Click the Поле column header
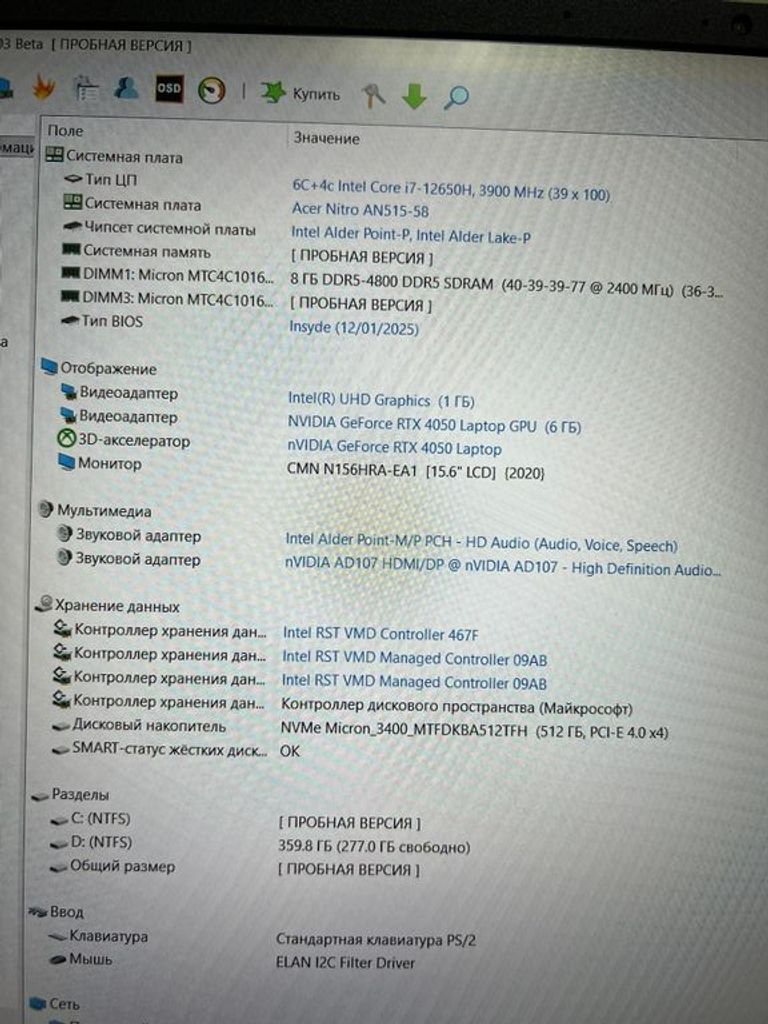This screenshot has width=768, height=1024. [65, 131]
